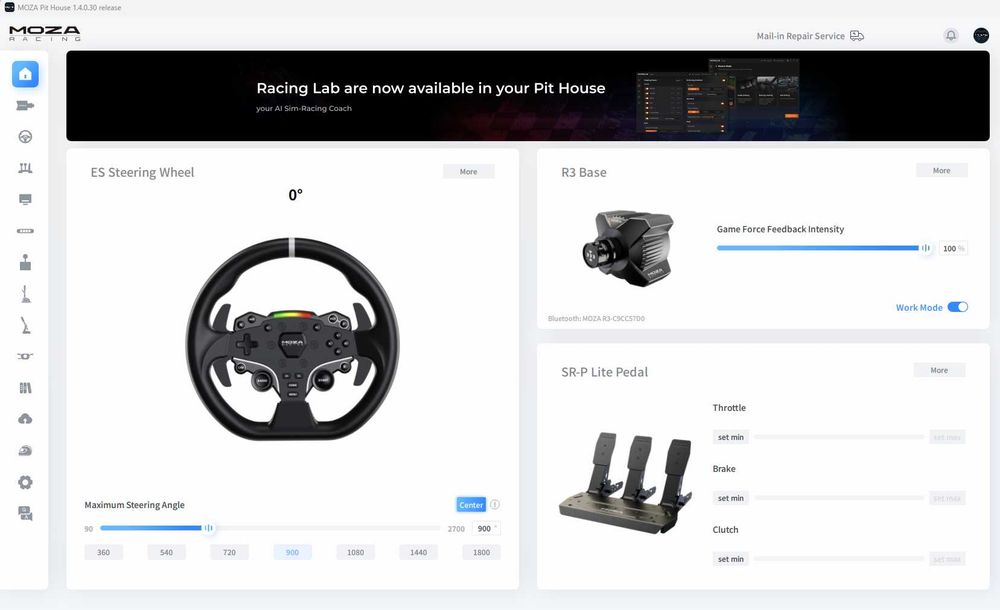
Task: Set min for Brake pedal
Action: (x=731, y=498)
